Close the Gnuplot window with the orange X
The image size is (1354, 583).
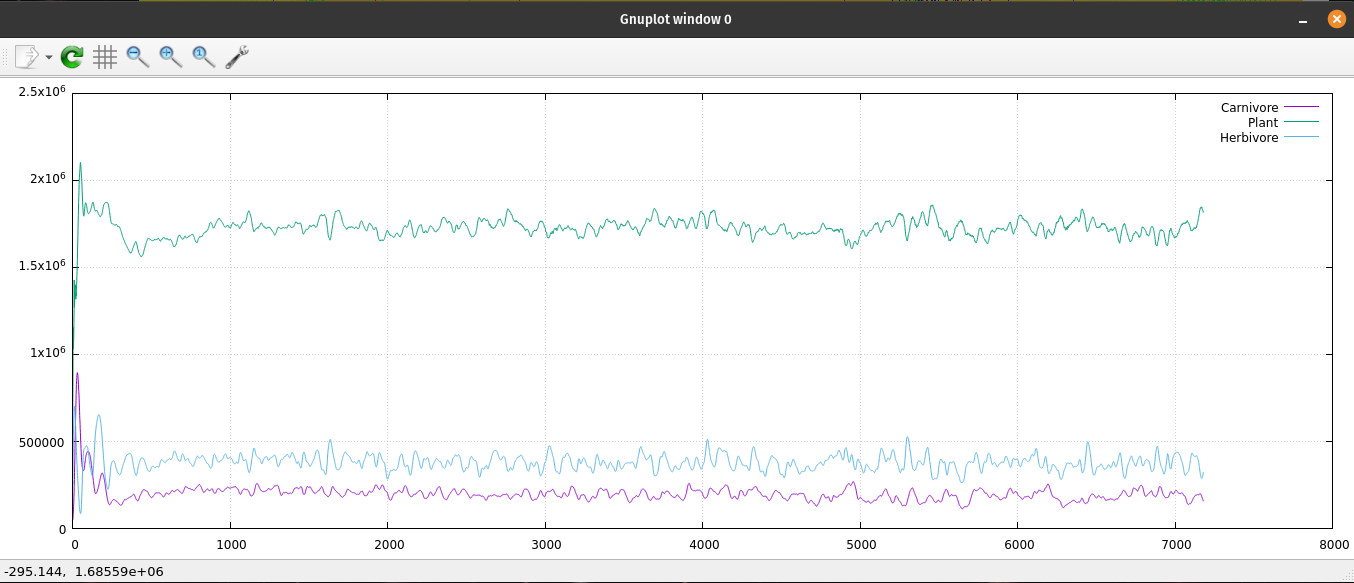tap(1336, 19)
